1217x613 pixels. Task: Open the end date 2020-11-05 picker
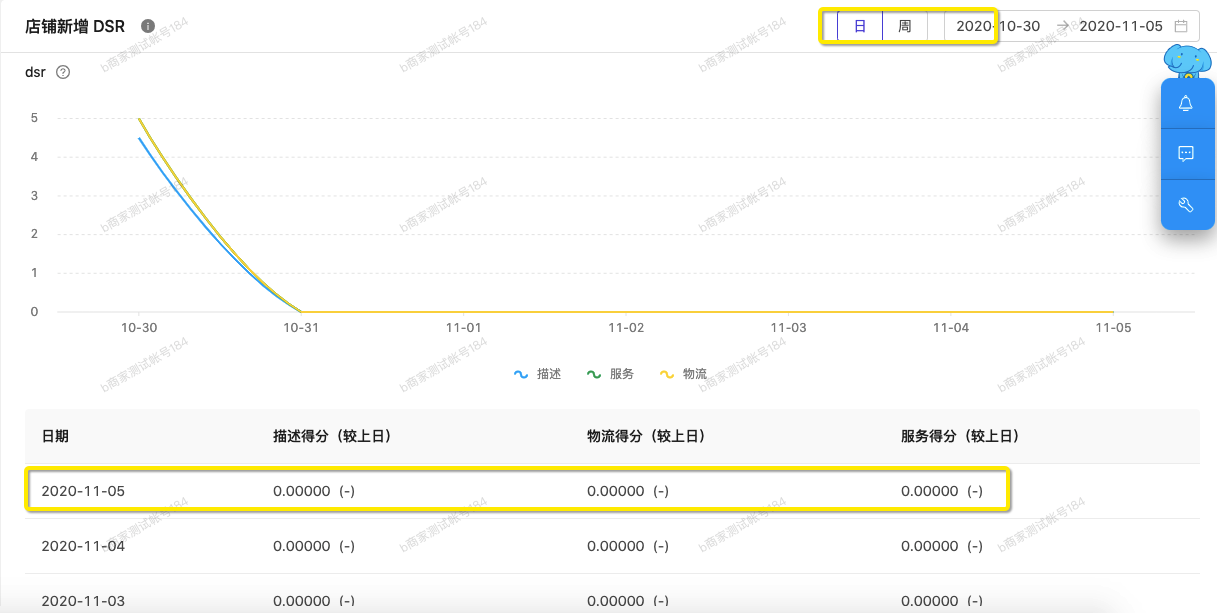[1120, 26]
